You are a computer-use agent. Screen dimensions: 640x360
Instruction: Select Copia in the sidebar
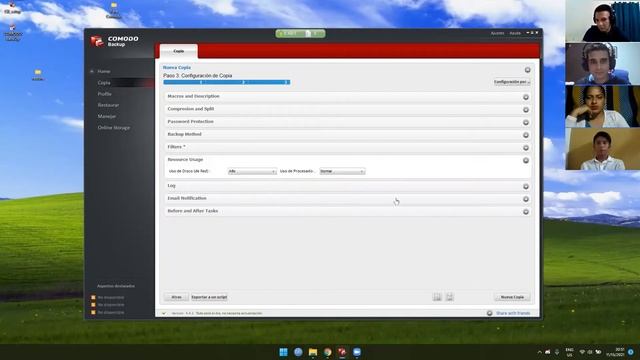pos(104,83)
